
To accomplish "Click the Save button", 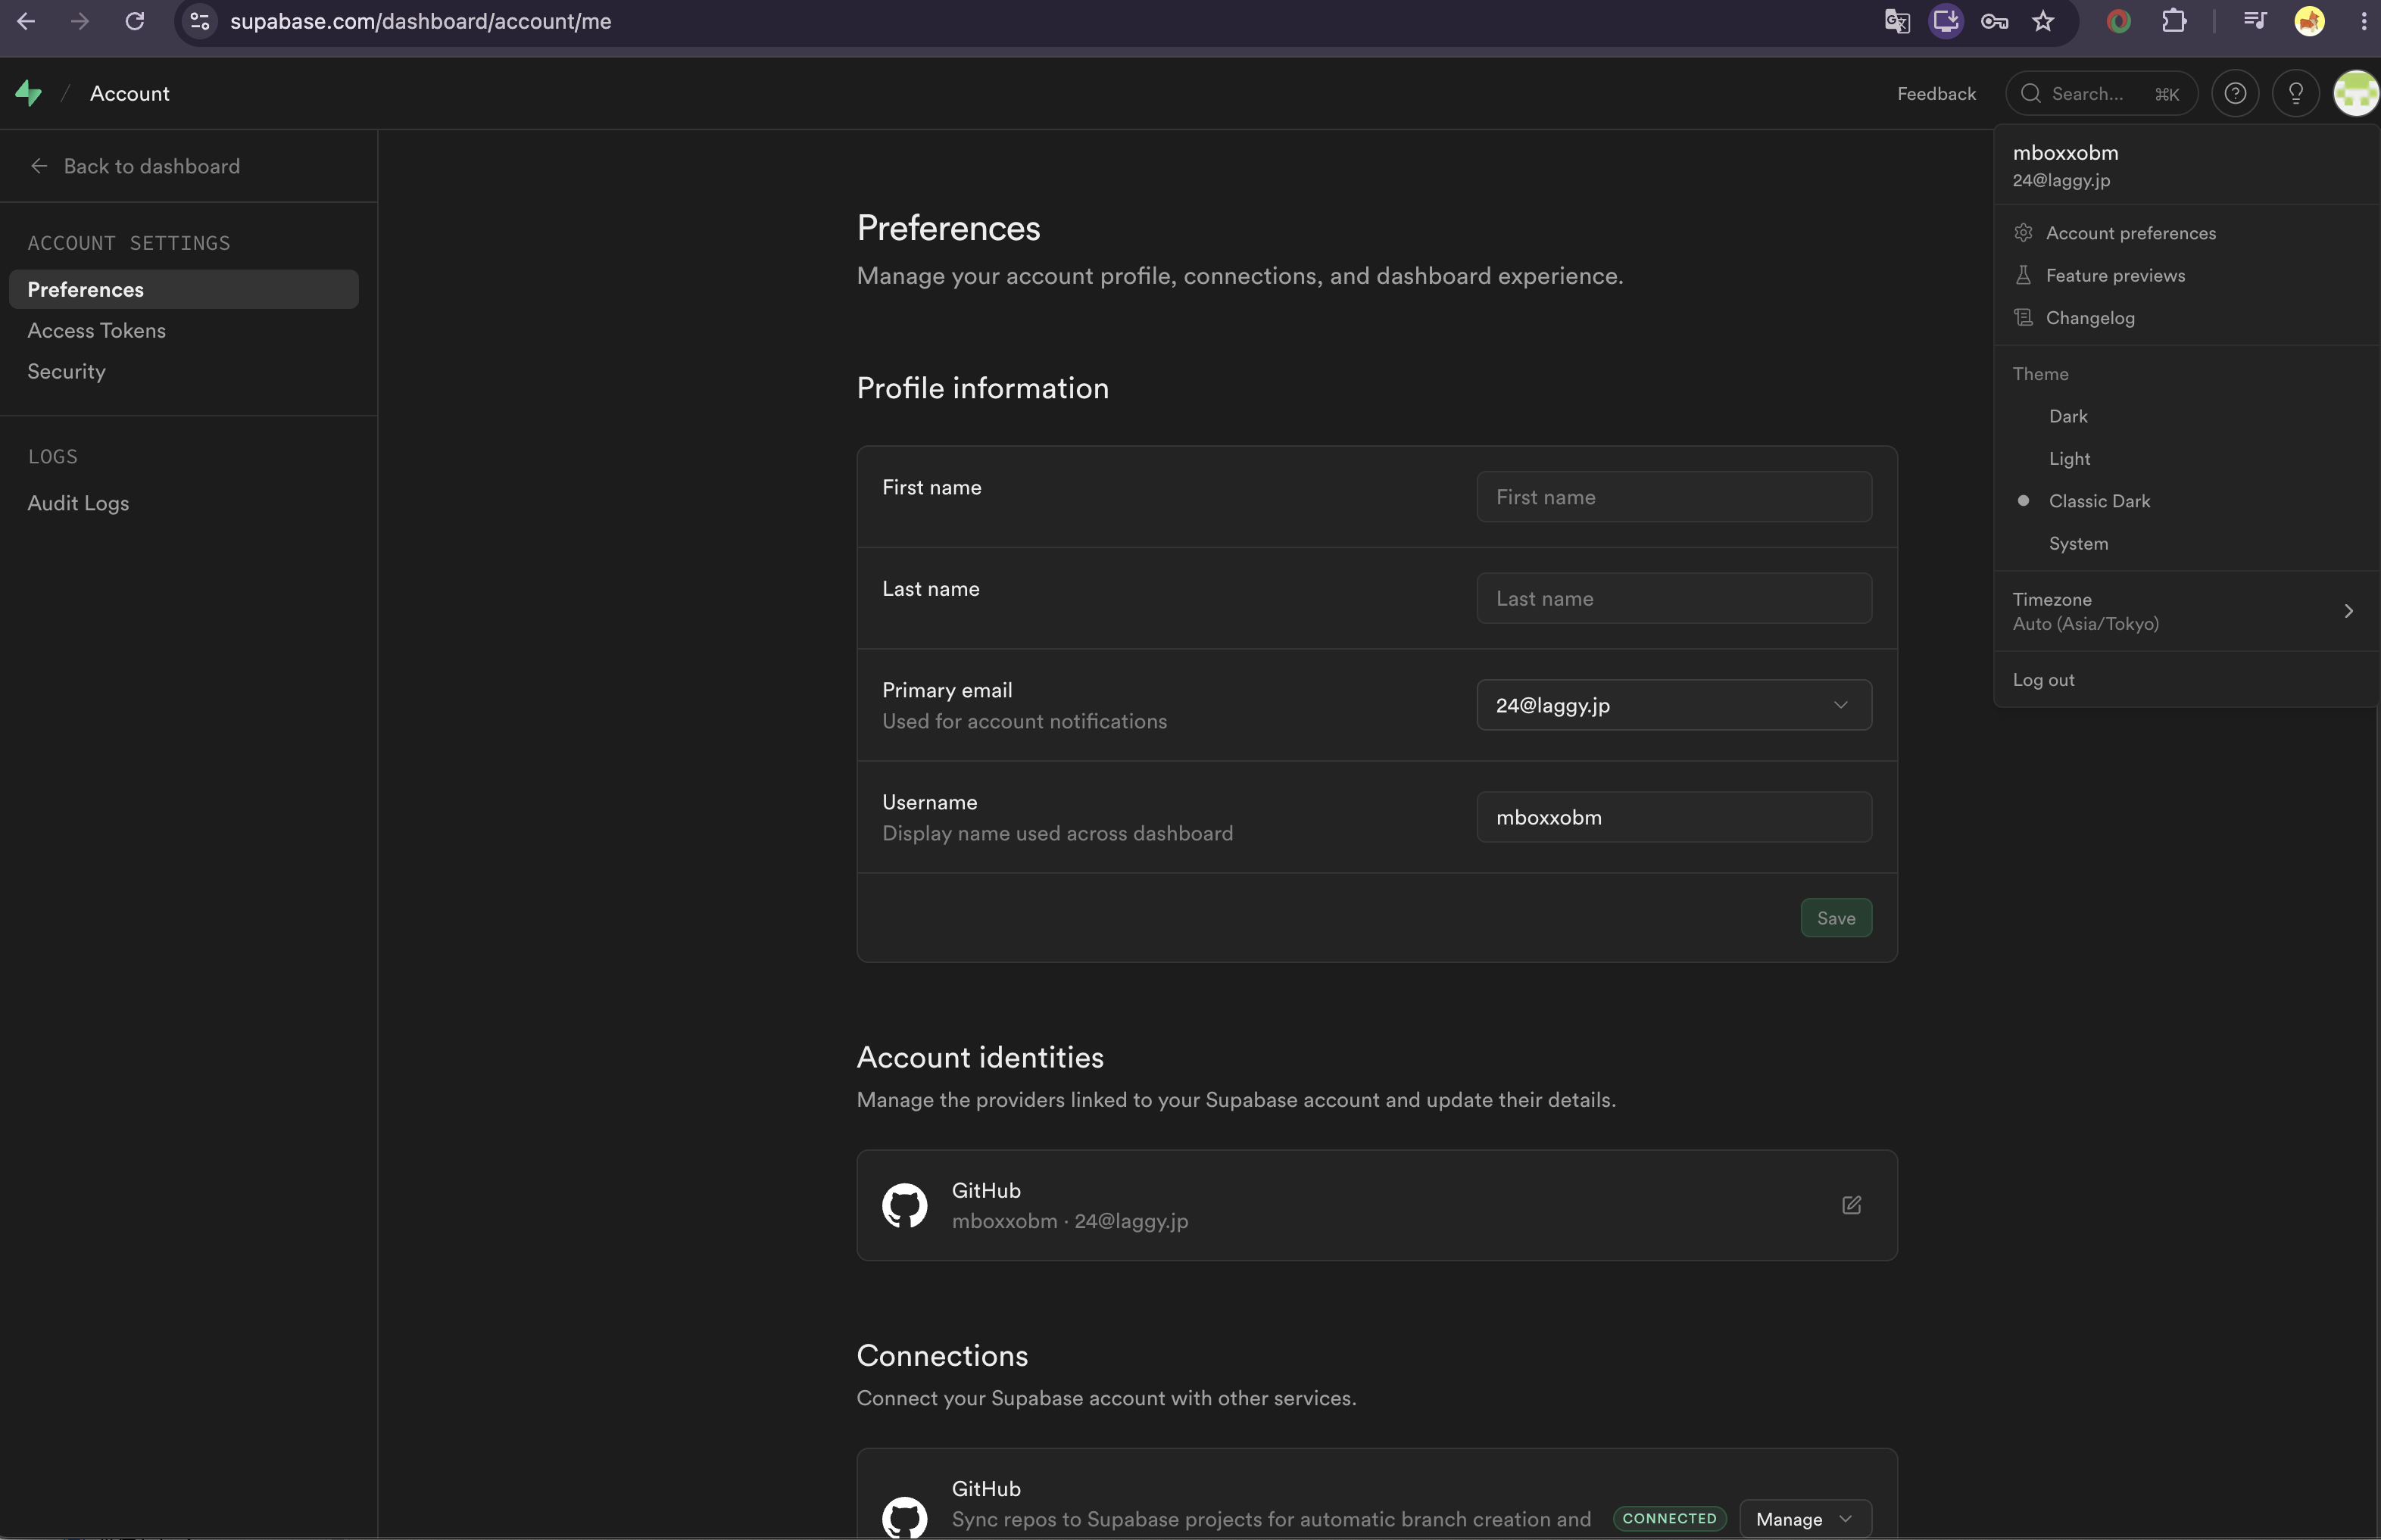I will tap(1836, 918).
